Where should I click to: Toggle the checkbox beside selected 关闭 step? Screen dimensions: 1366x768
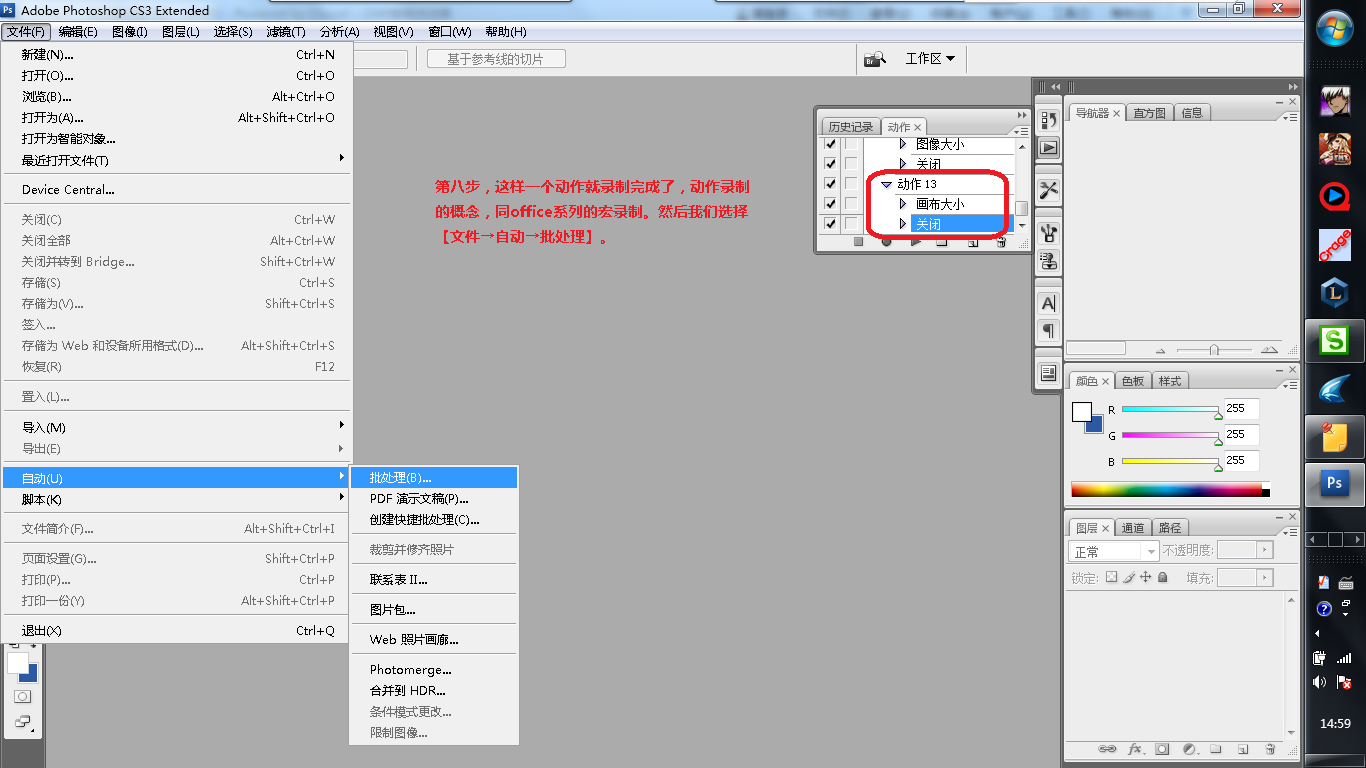click(x=830, y=224)
